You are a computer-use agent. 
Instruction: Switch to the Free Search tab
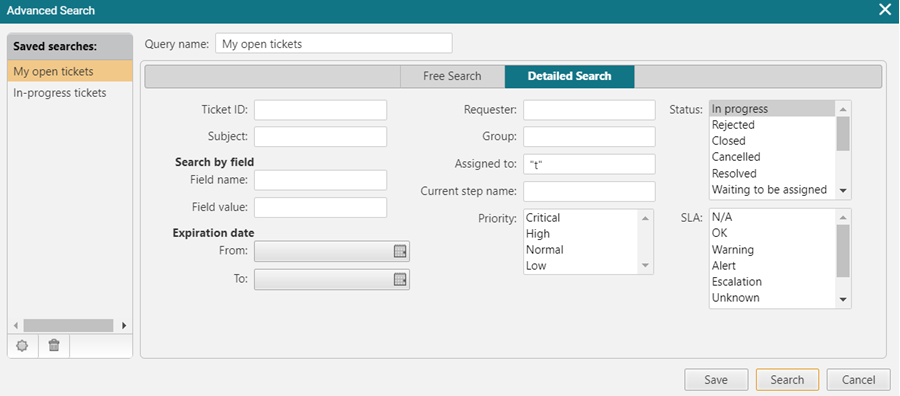tap(452, 76)
